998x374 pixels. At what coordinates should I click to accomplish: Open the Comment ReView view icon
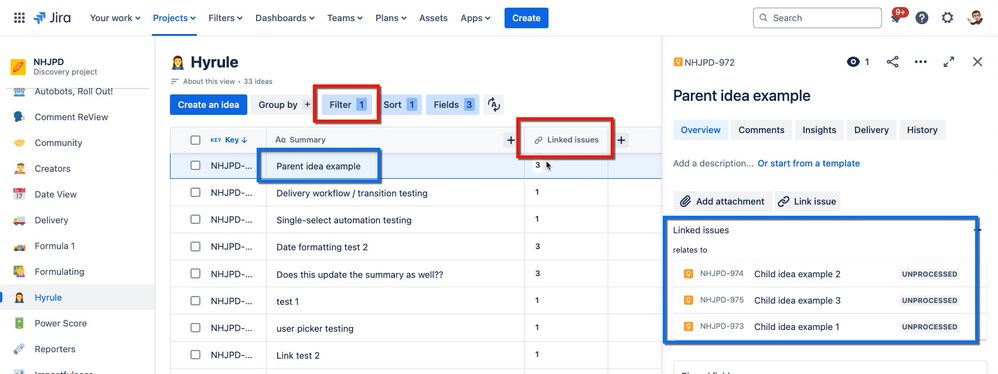[x=19, y=117]
